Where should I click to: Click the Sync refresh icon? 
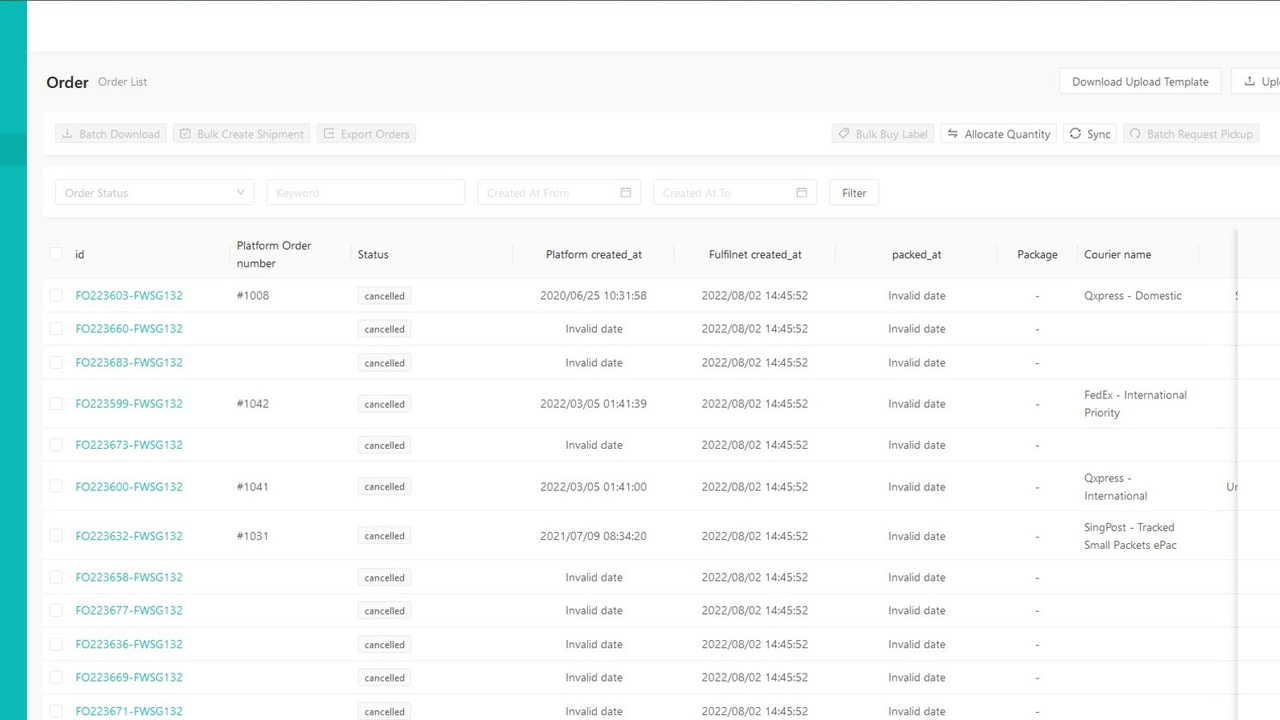pyautogui.click(x=1074, y=133)
